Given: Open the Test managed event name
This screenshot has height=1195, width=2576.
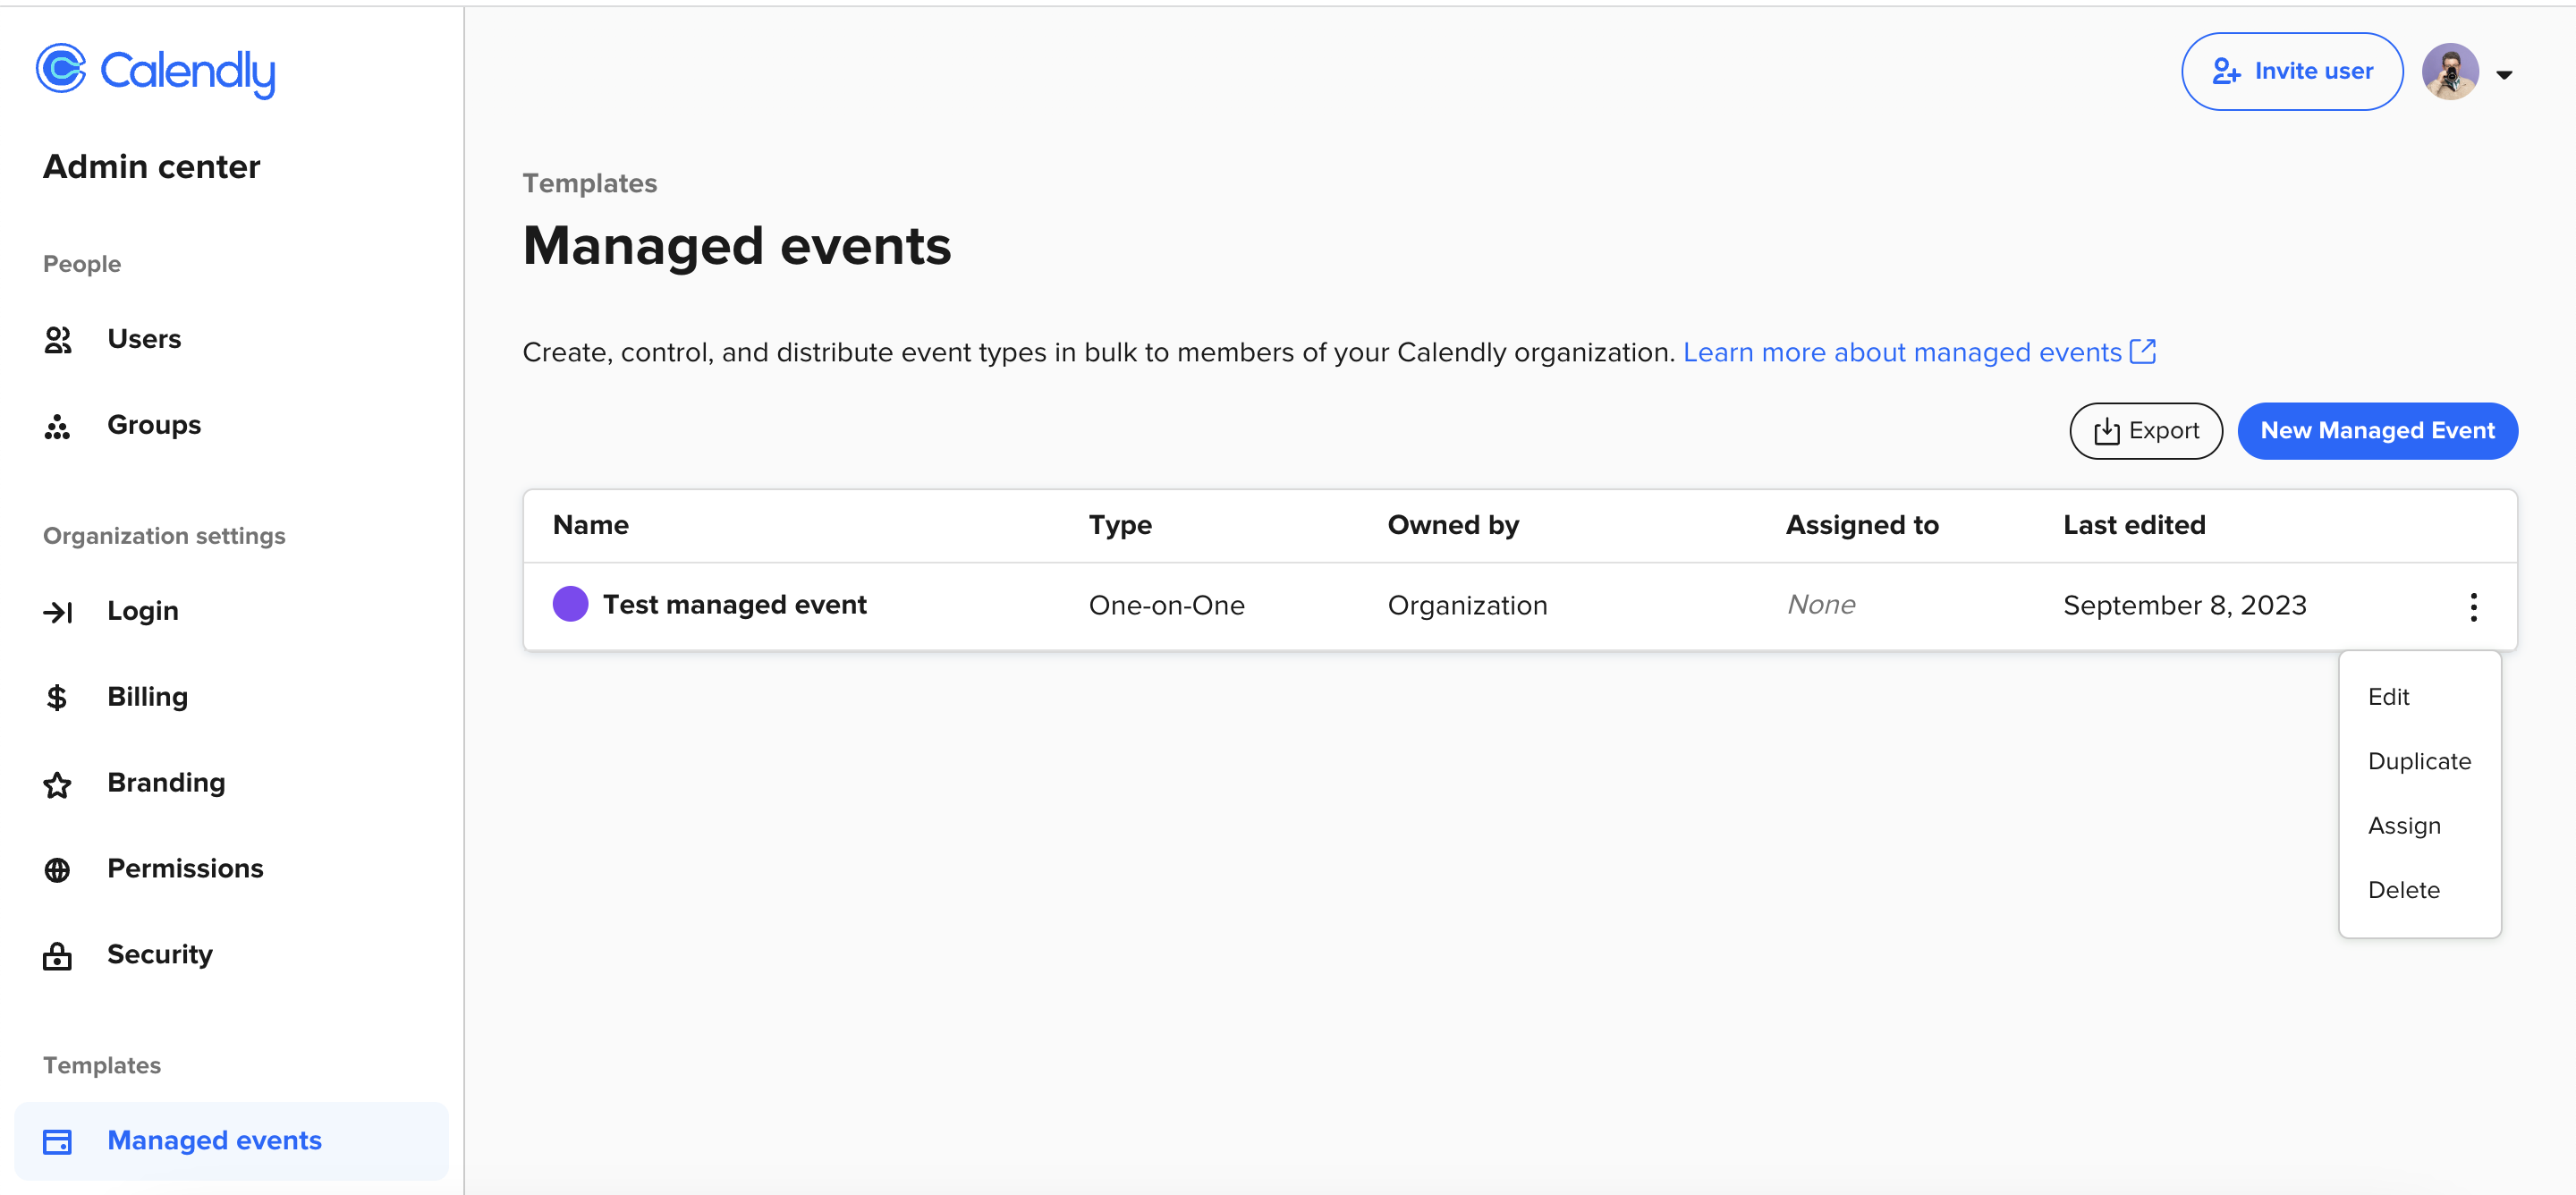Looking at the screenshot, I should pos(735,605).
